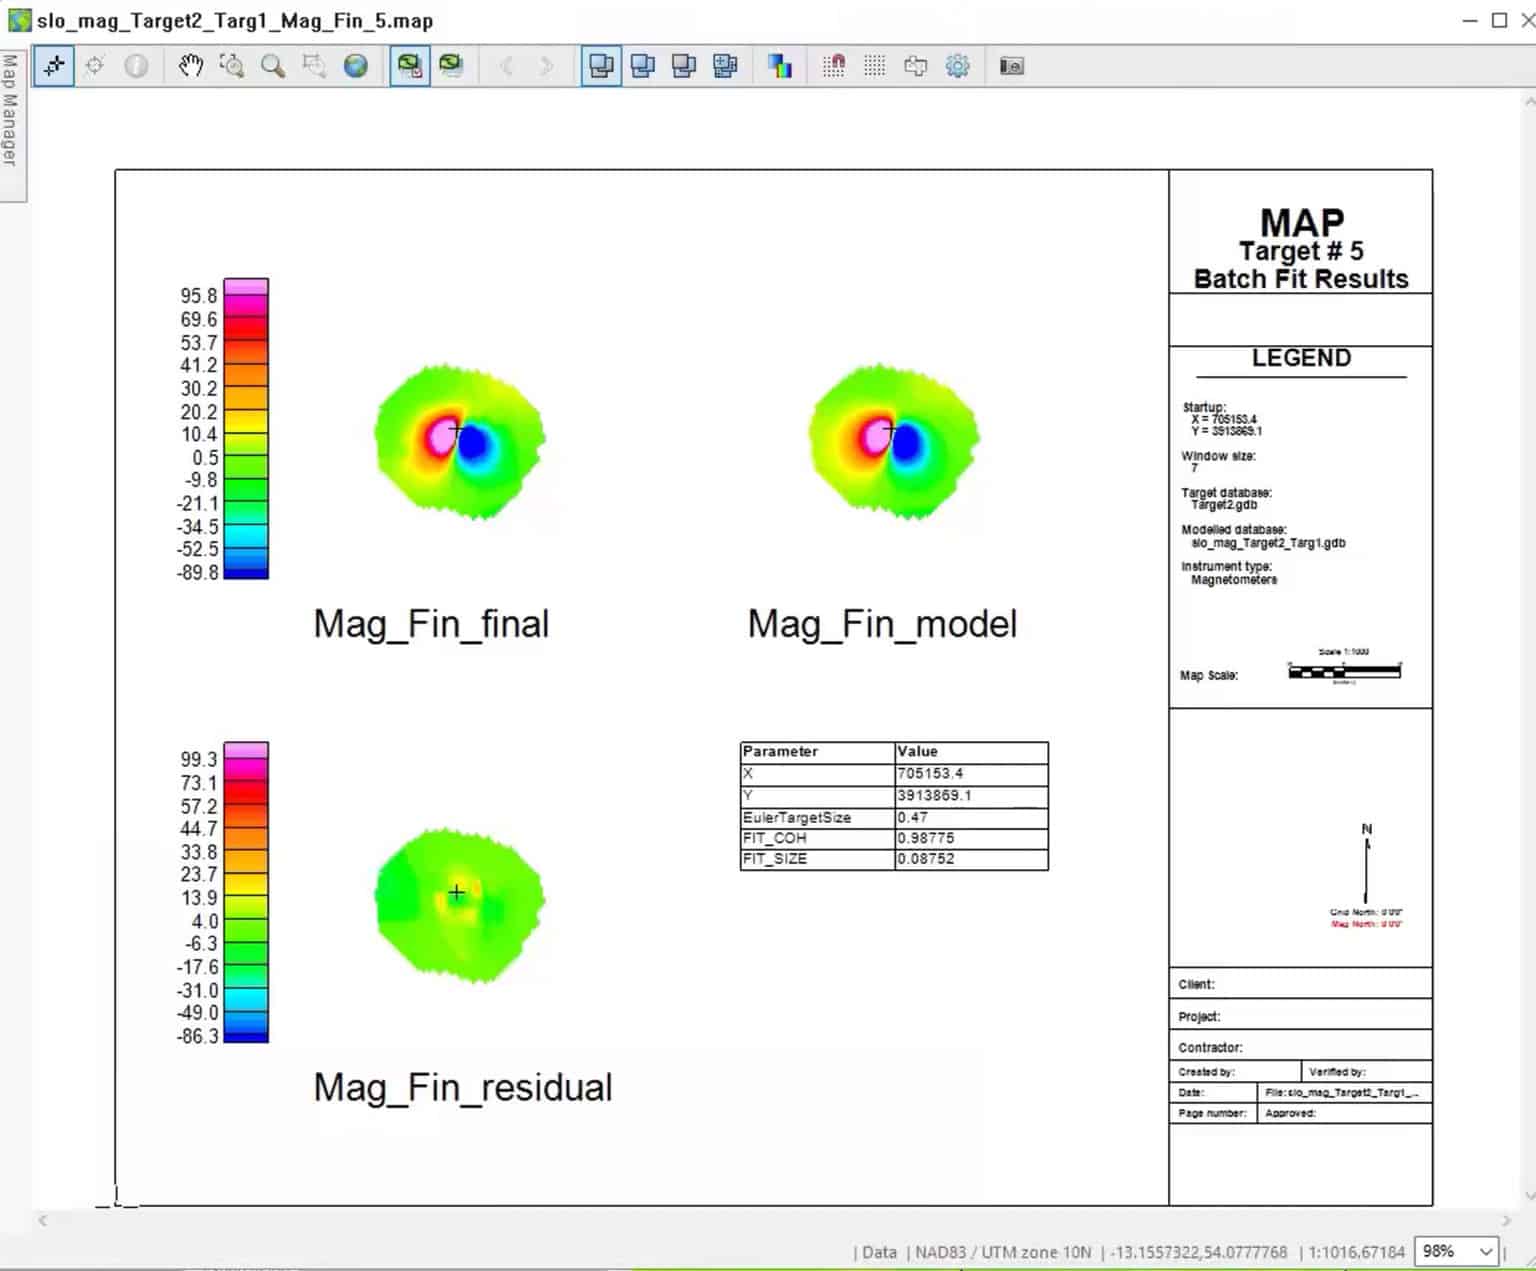The image size is (1536, 1271).
Task: Select the Zoom magnifier tool
Action: (x=272, y=65)
